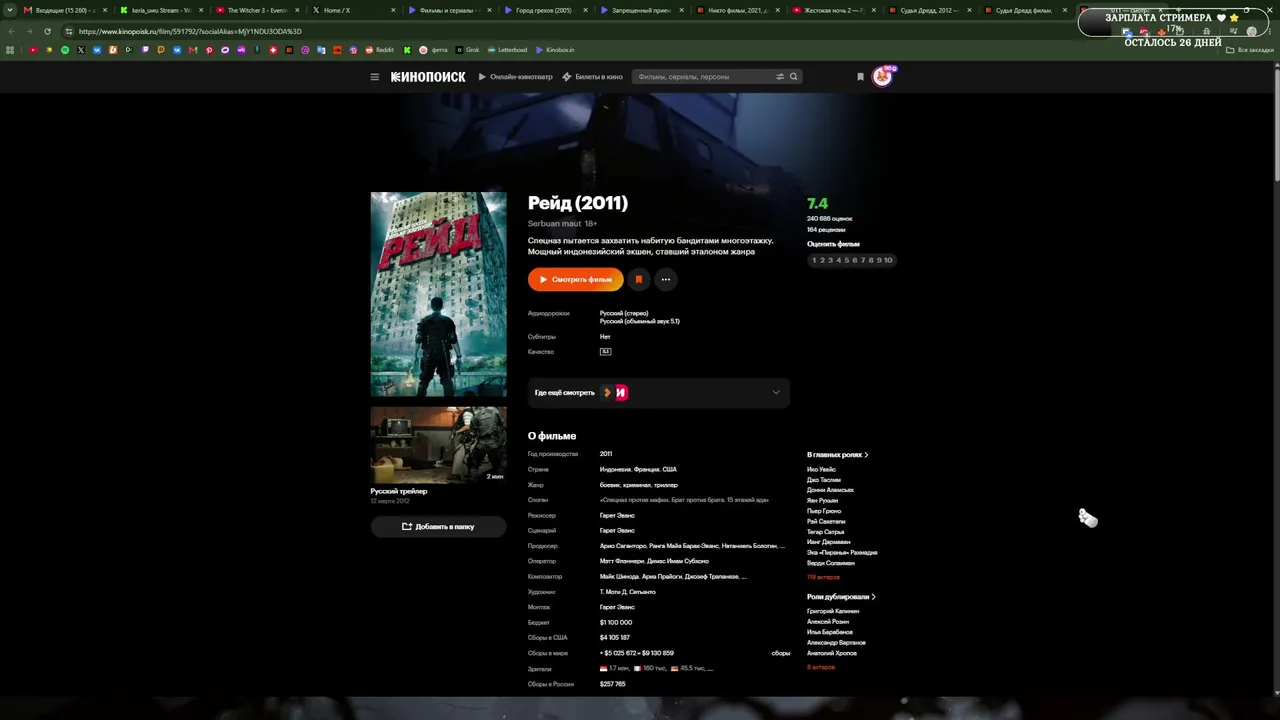Viewport: 1280px width, 720px height.
Task: Open director 'Гарет Эванс' in Режиссер row
Action: coord(617,516)
